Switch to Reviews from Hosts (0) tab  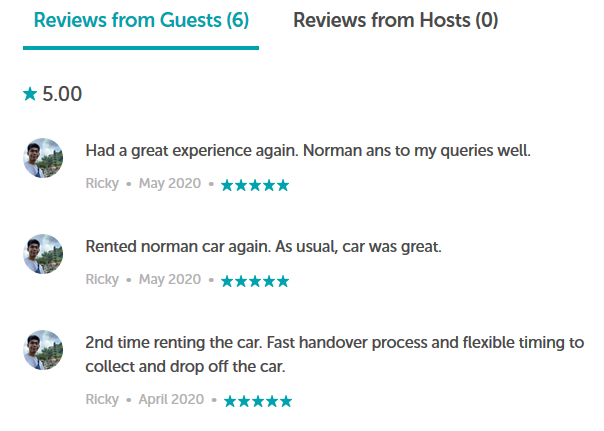(x=396, y=20)
